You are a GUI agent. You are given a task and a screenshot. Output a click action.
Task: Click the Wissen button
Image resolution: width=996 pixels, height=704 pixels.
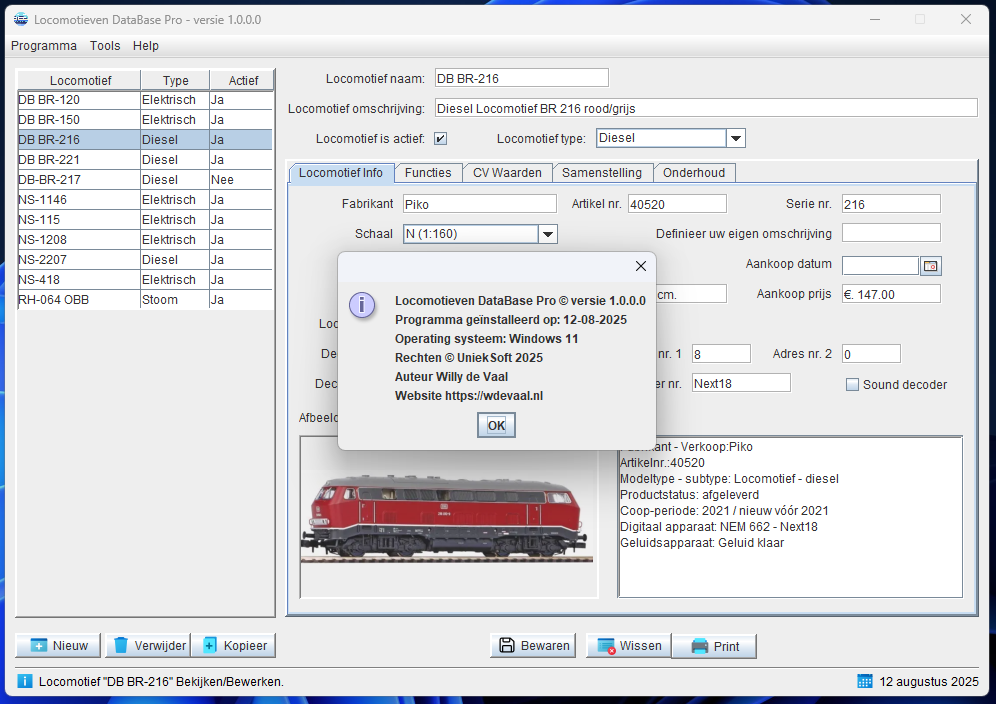click(x=628, y=646)
